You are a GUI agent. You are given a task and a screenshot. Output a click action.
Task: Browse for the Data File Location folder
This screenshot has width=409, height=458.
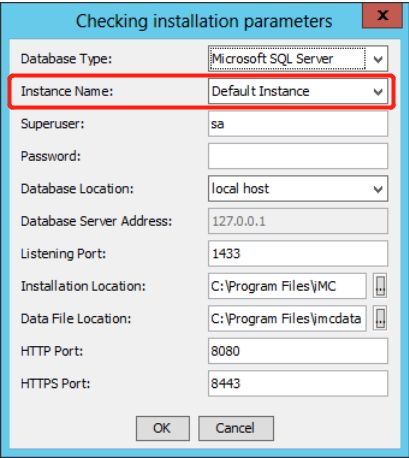click(x=380, y=318)
